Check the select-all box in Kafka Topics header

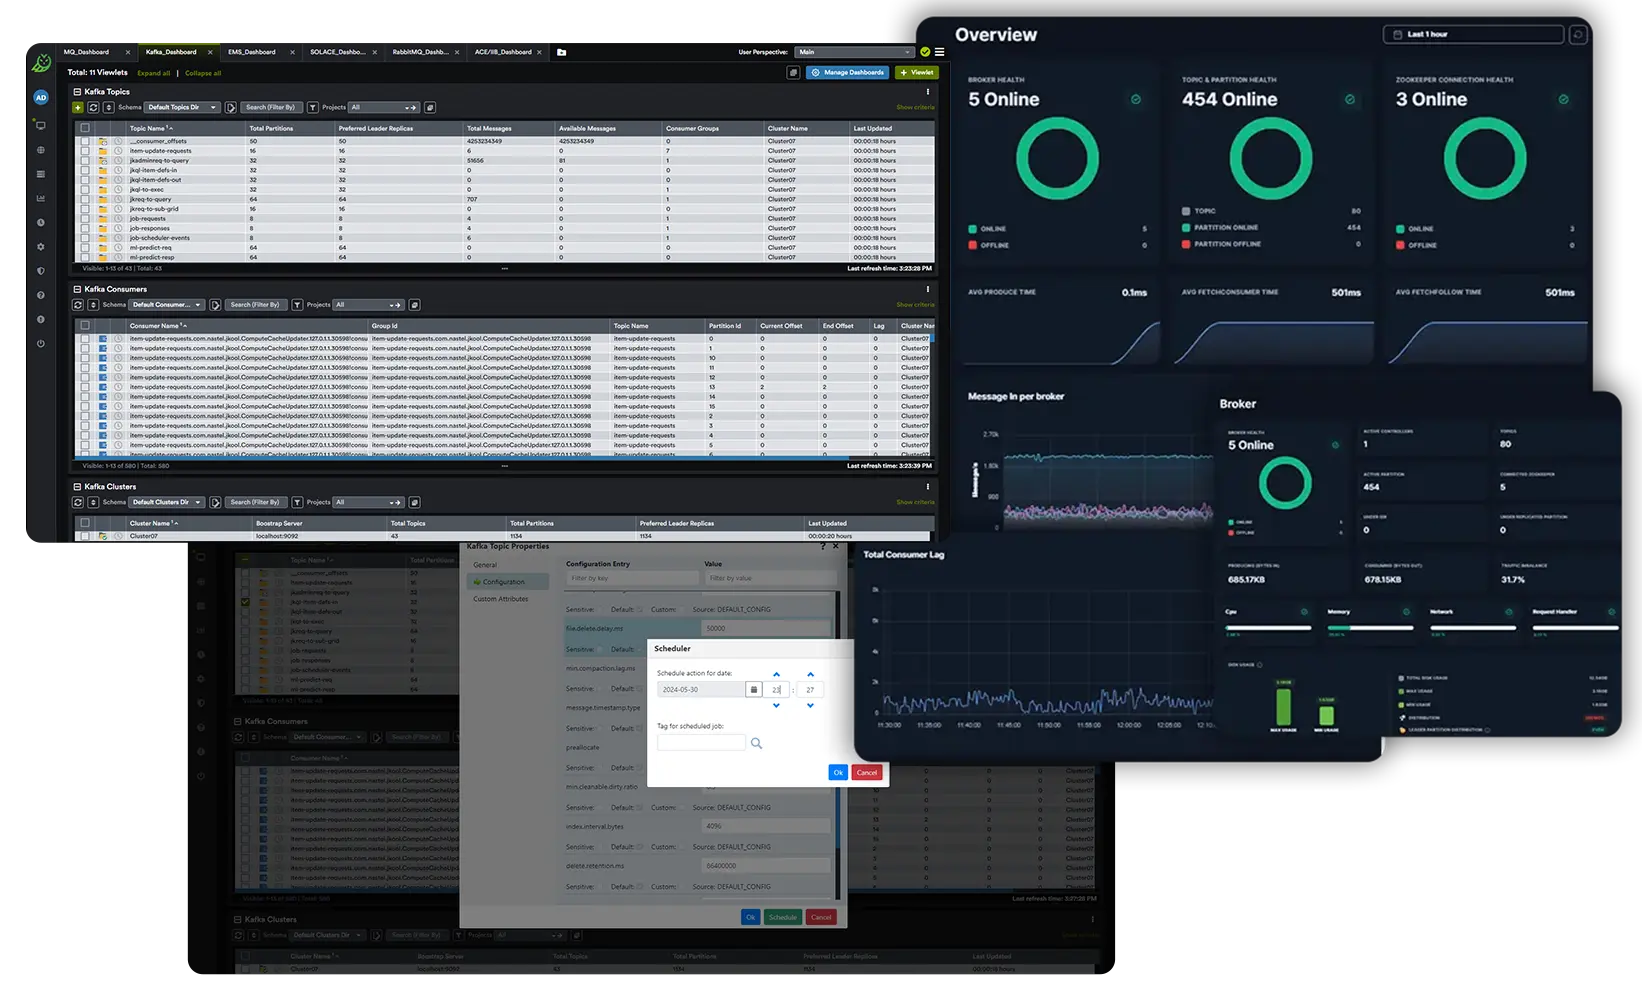[85, 128]
